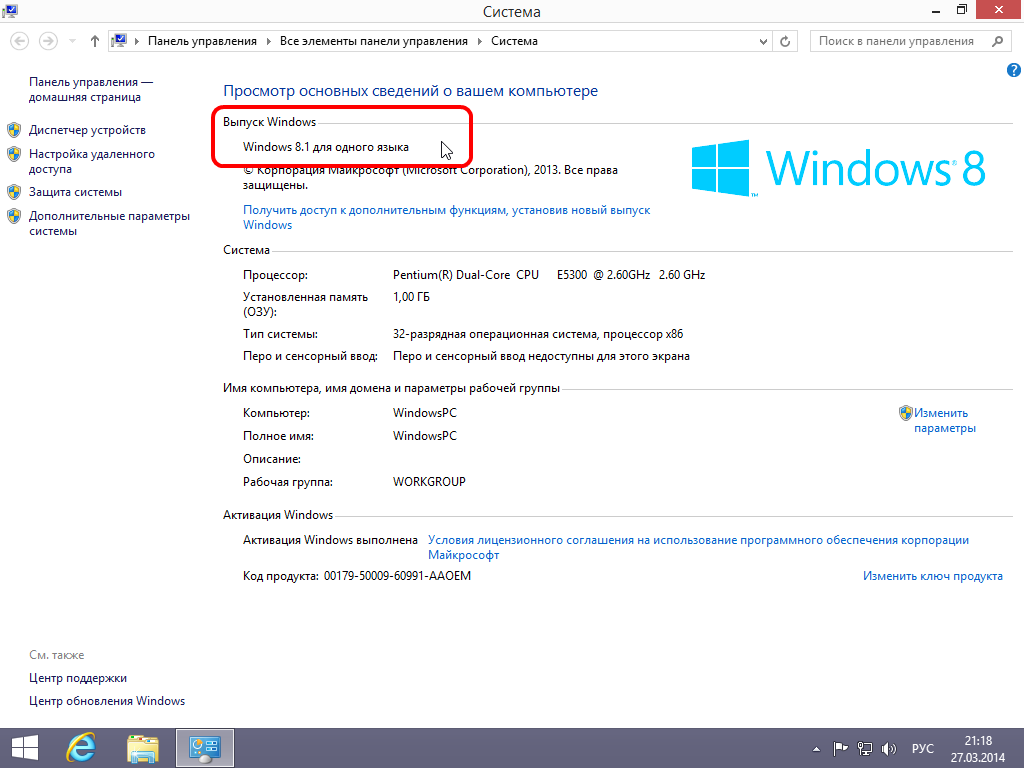Click Изменить ключ продукта link
Viewport: 1024px width, 768px height.
tap(933, 576)
